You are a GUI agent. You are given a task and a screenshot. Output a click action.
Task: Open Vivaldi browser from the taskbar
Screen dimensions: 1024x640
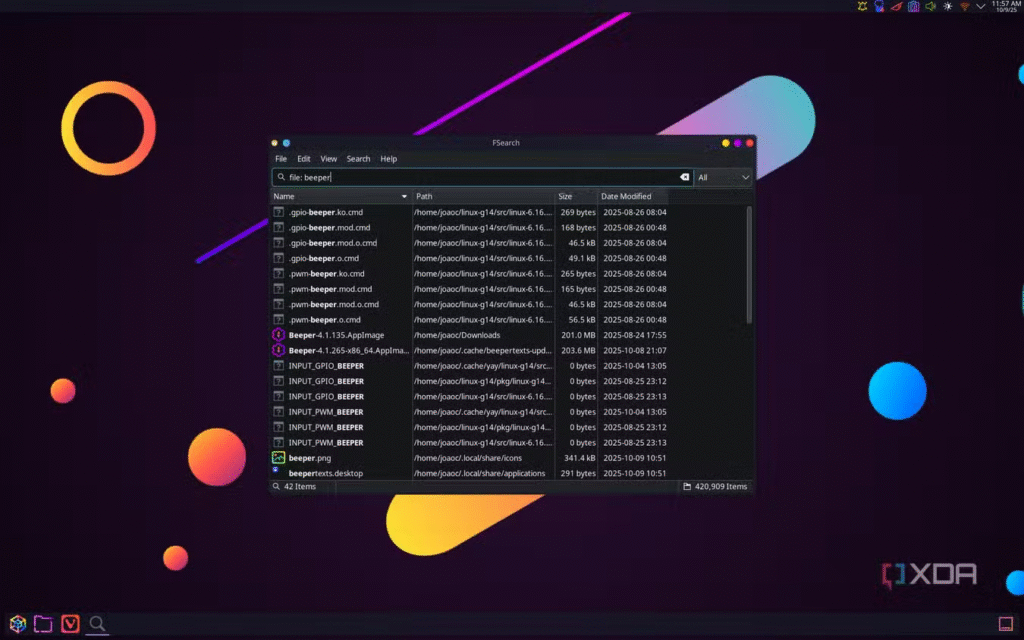tap(70, 624)
